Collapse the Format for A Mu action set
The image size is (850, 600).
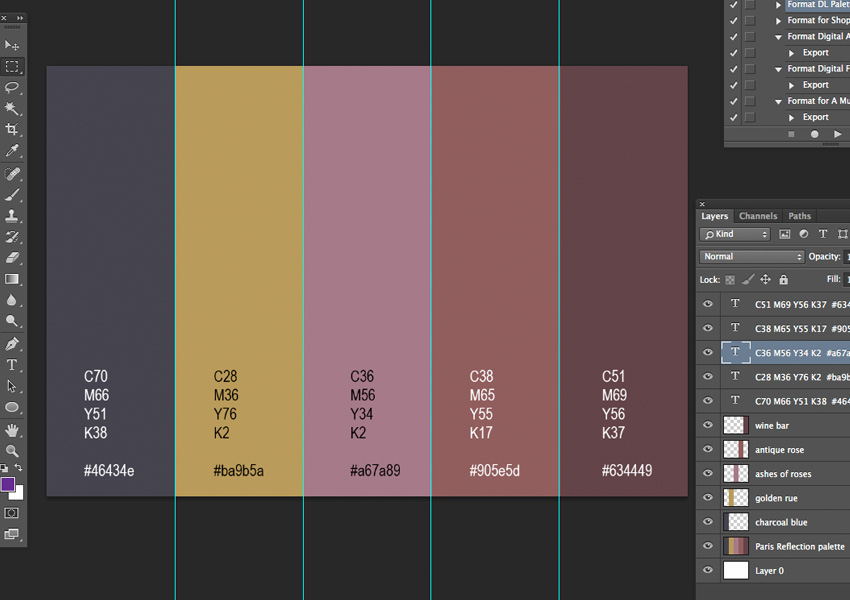point(778,101)
